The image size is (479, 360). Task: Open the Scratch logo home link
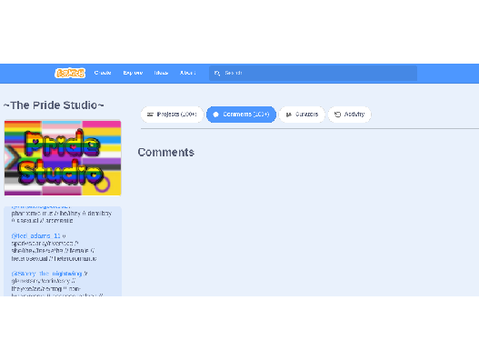click(x=70, y=73)
